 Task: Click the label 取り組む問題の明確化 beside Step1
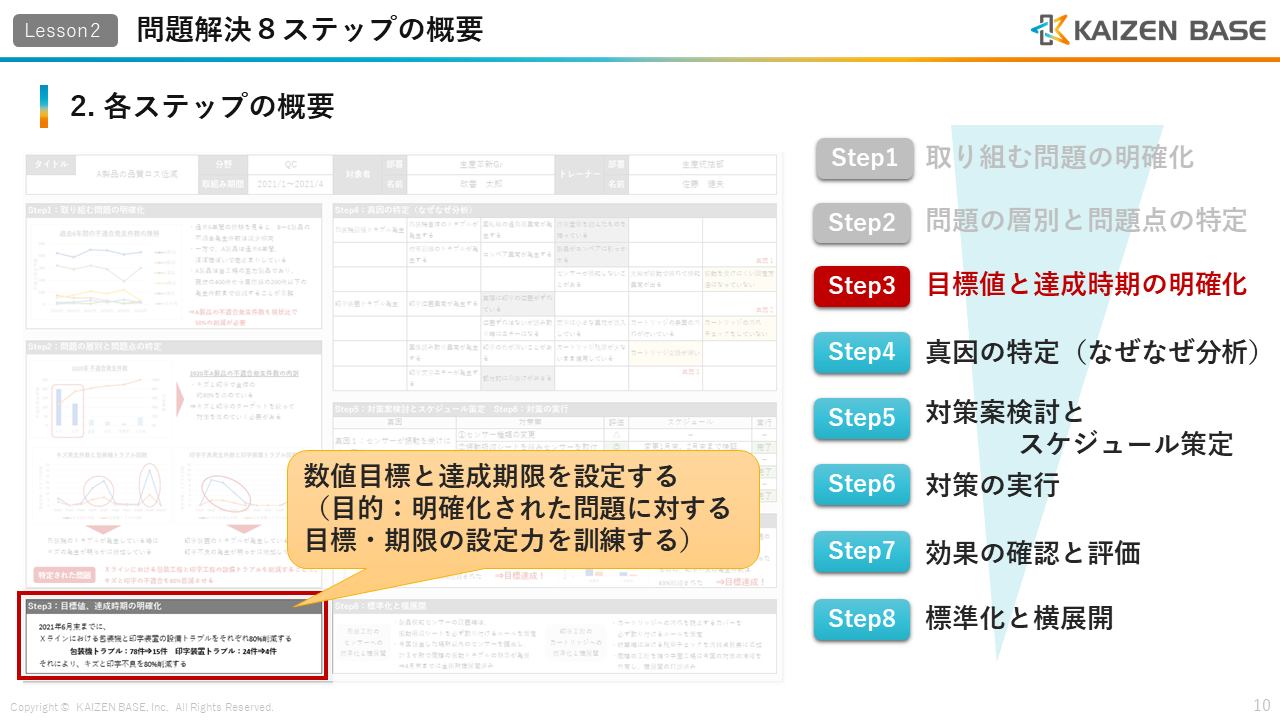(x=1060, y=158)
